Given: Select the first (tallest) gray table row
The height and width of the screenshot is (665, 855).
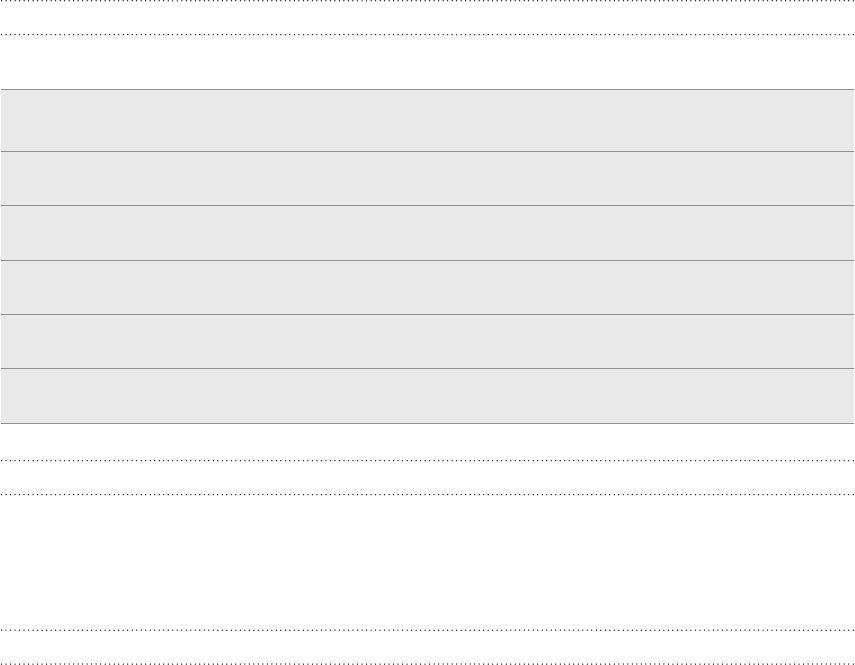Looking at the screenshot, I should [x=428, y=120].
